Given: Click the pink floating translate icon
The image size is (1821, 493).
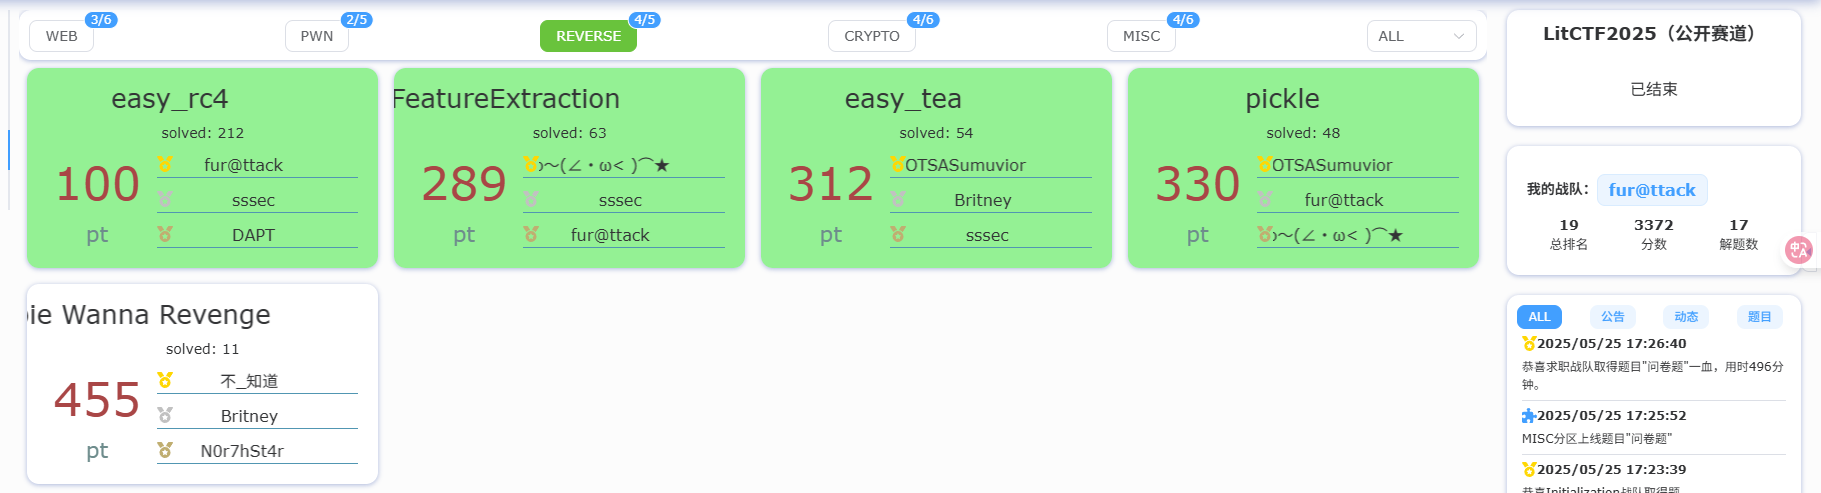Looking at the screenshot, I should pyautogui.click(x=1798, y=250).
